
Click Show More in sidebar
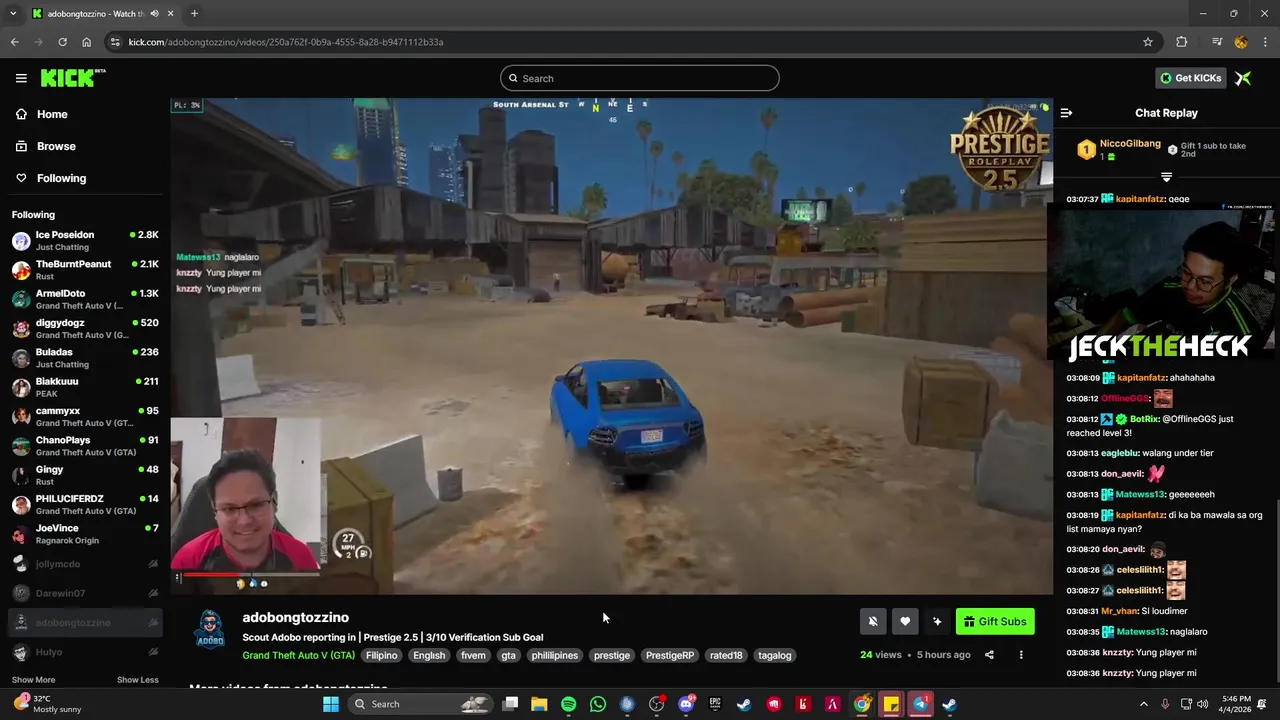[33, 680]
